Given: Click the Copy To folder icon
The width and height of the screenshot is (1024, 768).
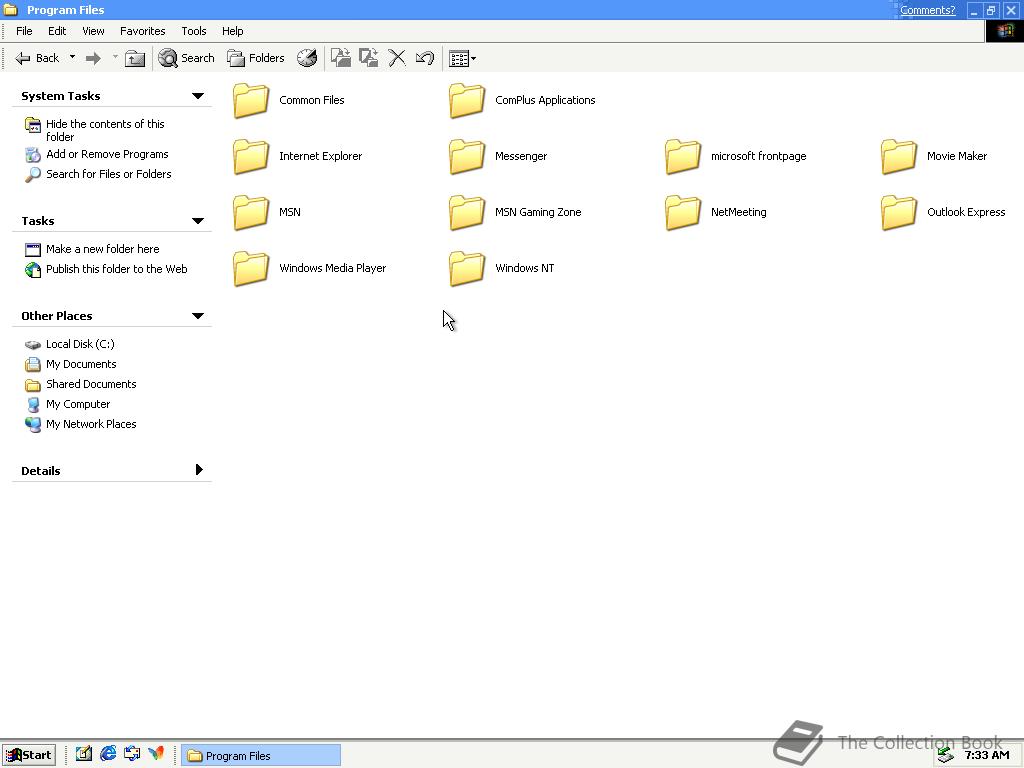Looking at the screenshot, I should (x=369, y=58).
